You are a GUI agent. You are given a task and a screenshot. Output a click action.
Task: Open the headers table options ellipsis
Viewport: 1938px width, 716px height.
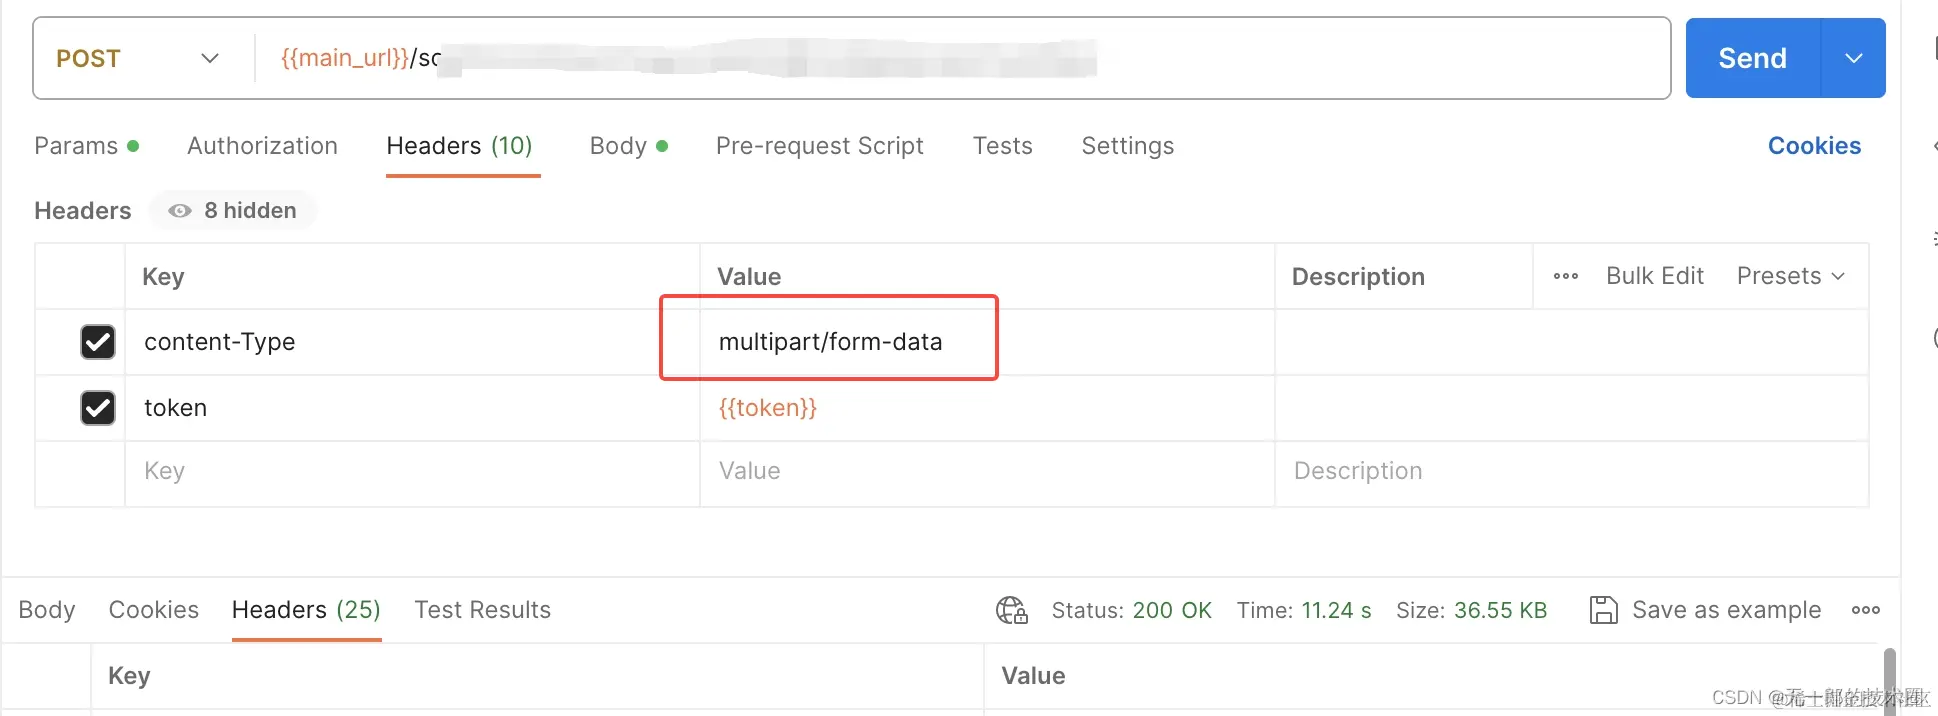[1566, 276]
